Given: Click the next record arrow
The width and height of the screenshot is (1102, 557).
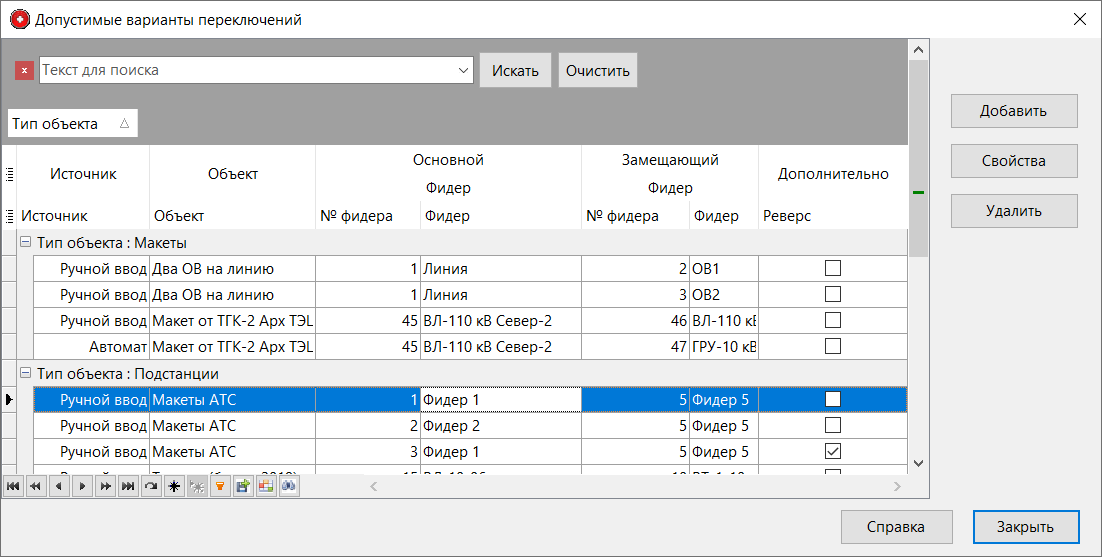Looking at the screenshot, I should coord(82,486).
